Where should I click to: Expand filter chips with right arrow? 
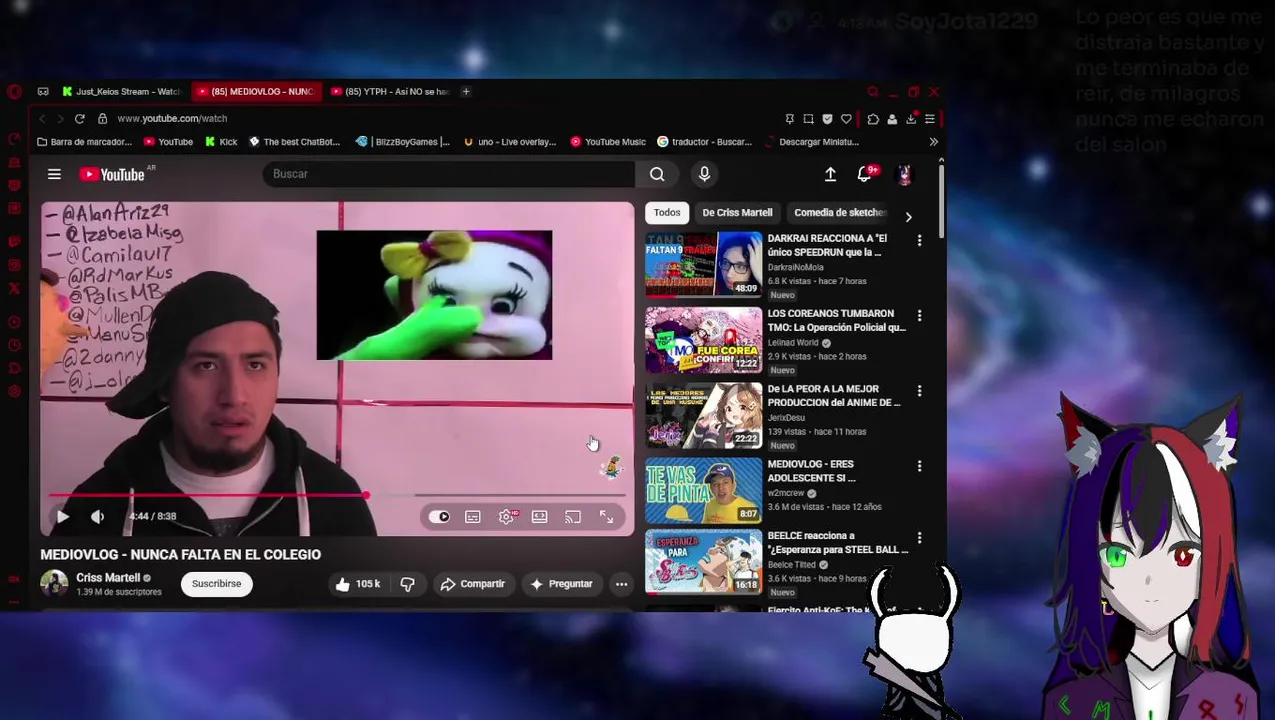pos(908,216)
